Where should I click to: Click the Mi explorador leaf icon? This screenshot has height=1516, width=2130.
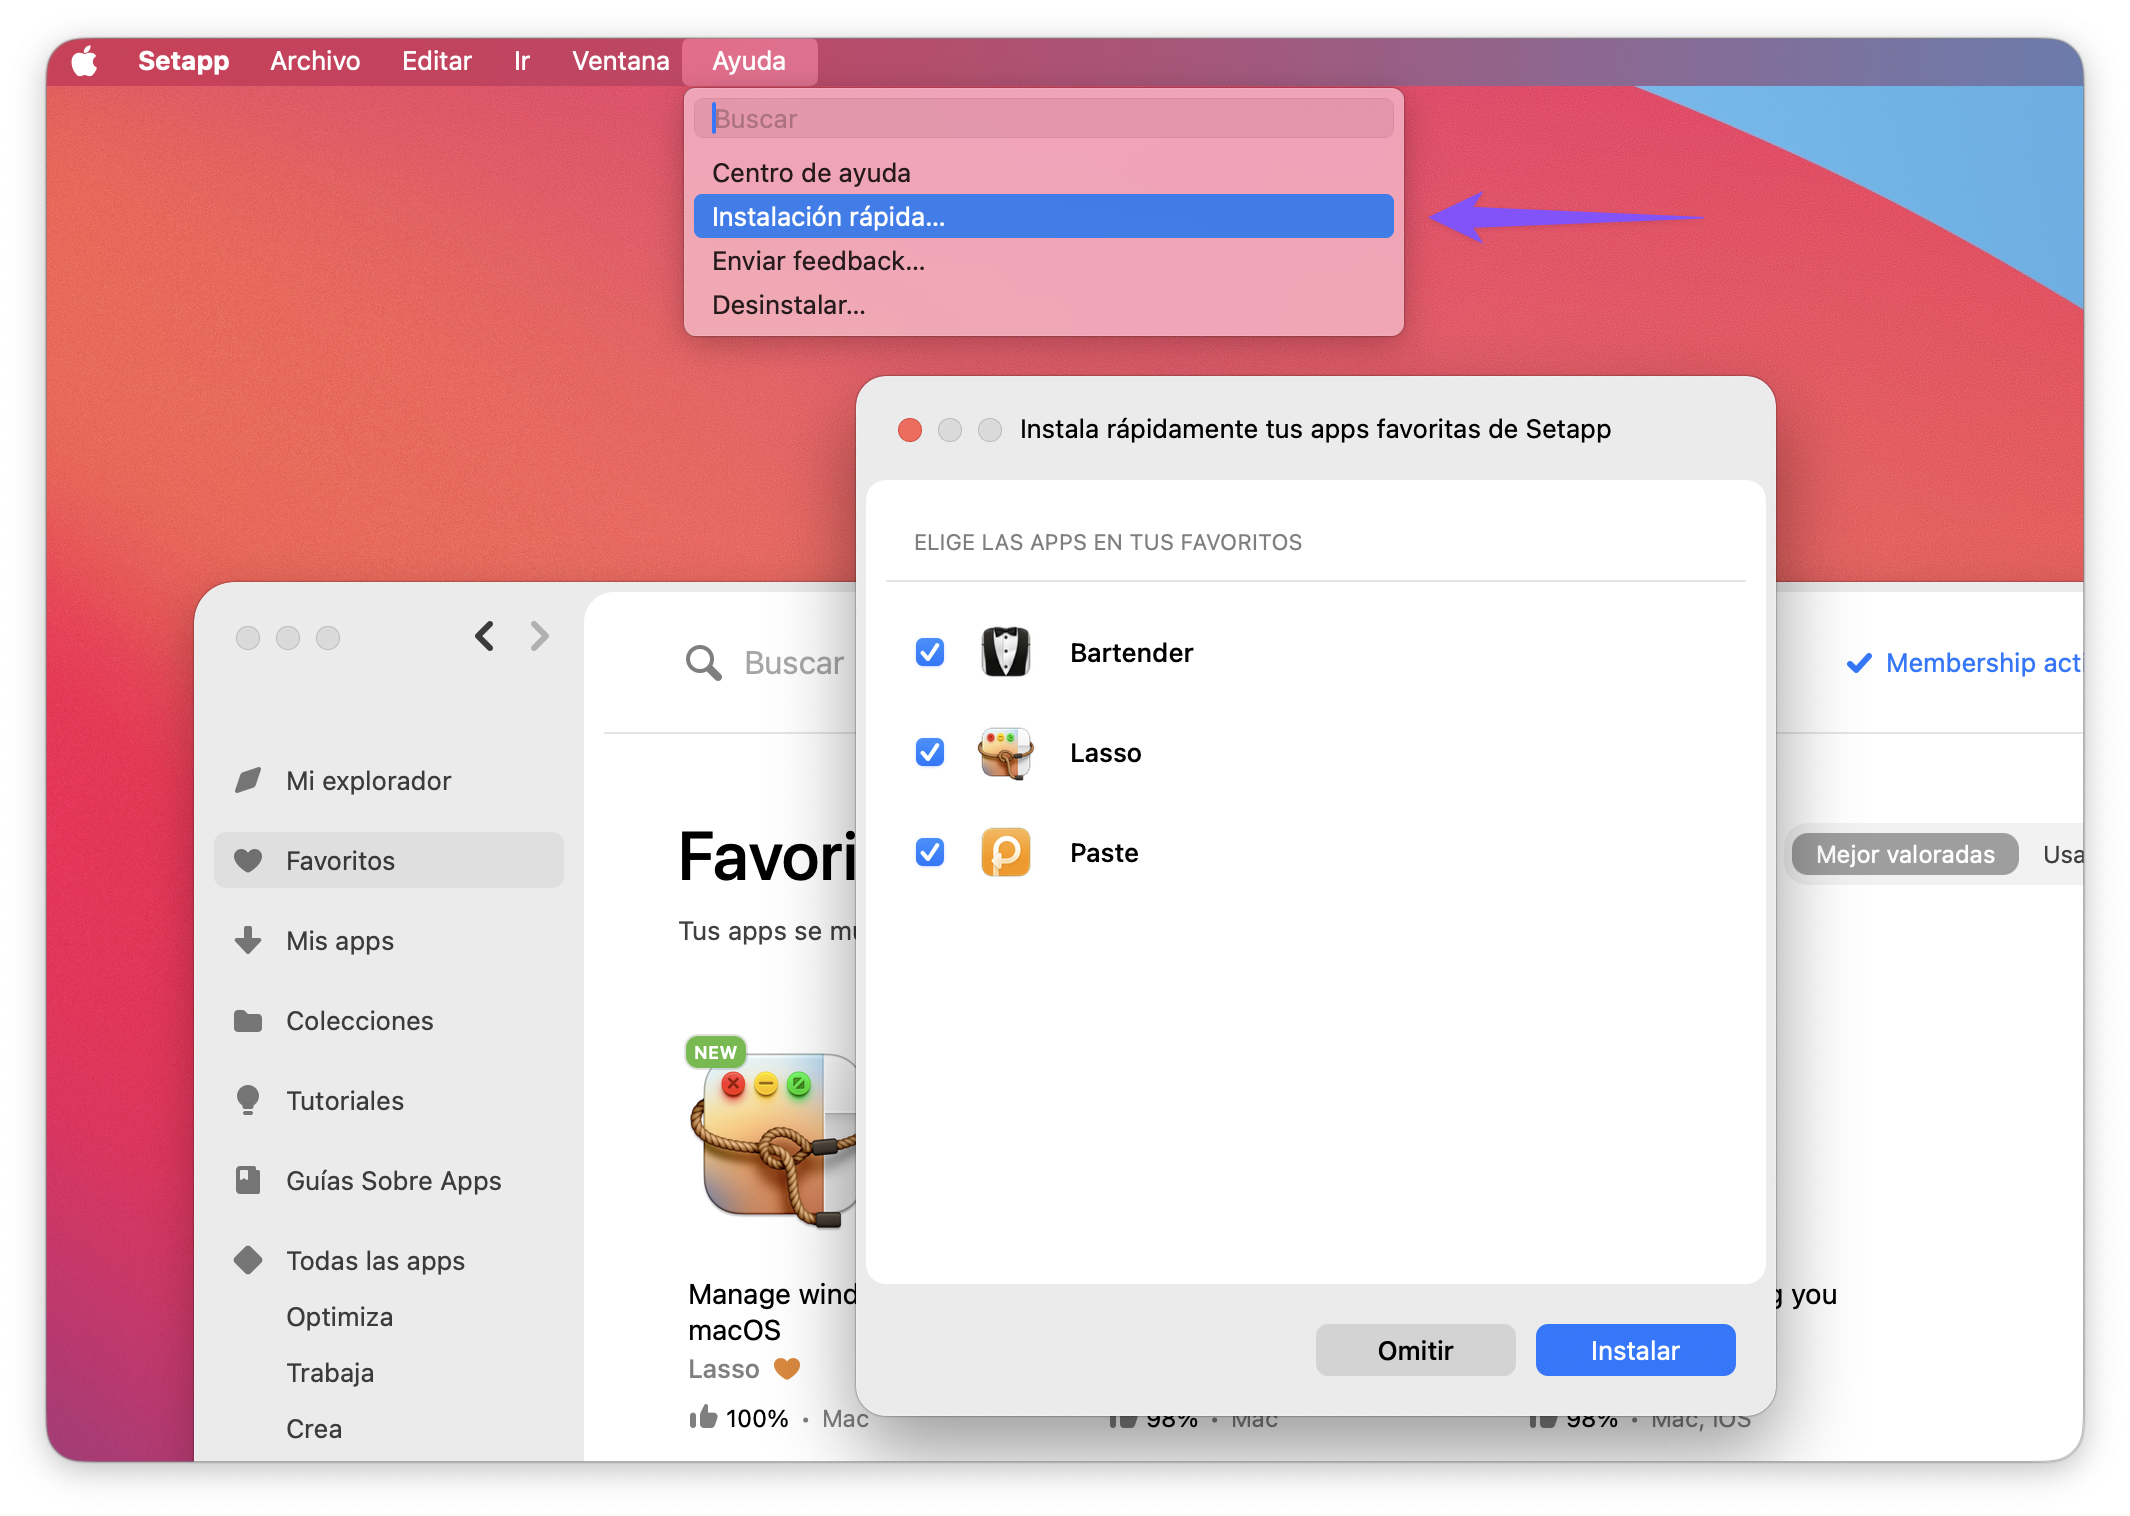248,780
